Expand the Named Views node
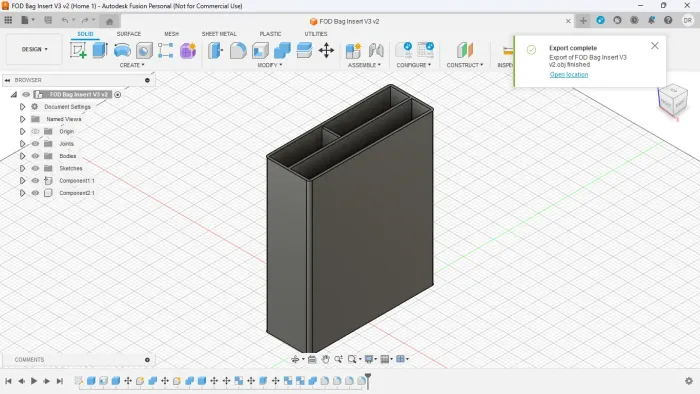This screenshot has height=394, width=700. pyautogui.click(x=22, y=119)
